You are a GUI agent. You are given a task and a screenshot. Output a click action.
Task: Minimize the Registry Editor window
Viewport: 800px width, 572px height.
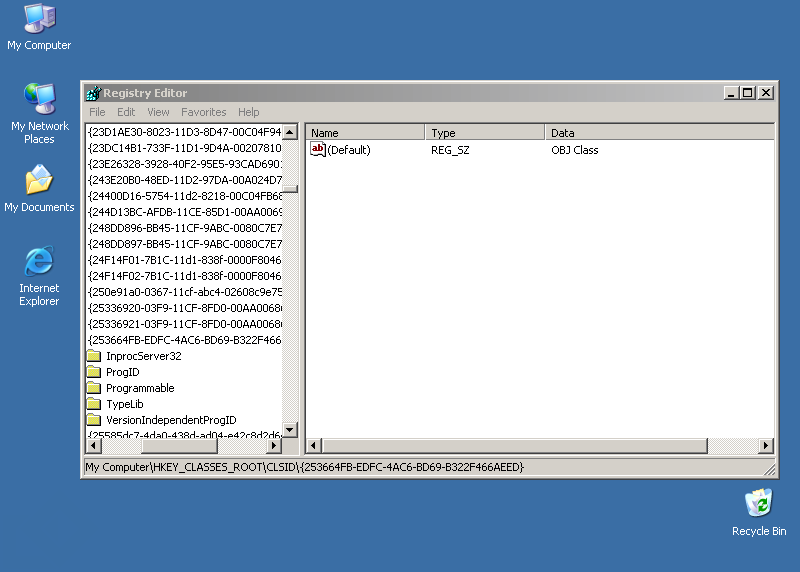(731, 93)
